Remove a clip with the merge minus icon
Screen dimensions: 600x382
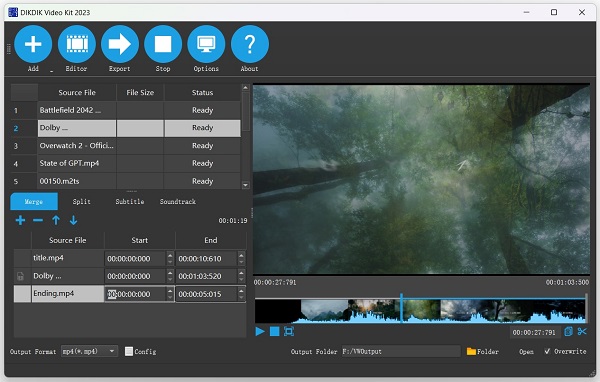coord(38,220)
